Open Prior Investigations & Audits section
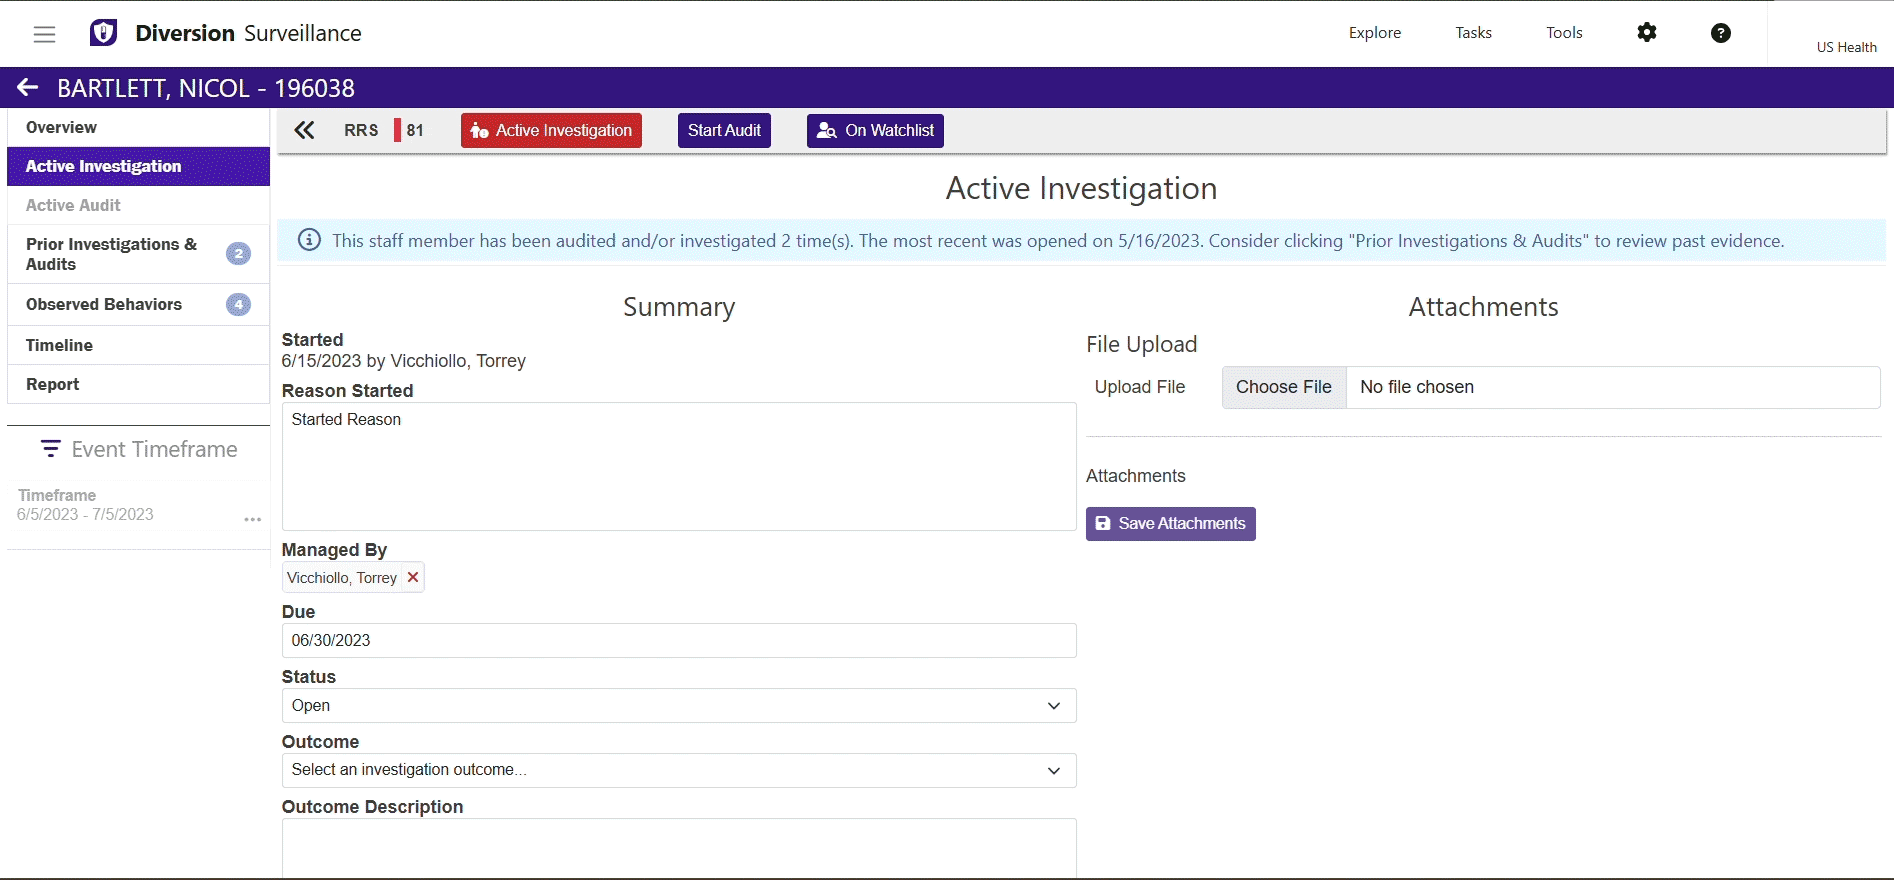This screenshot has height=880, width=1894. pyautogui.click(x=112, y=254)
